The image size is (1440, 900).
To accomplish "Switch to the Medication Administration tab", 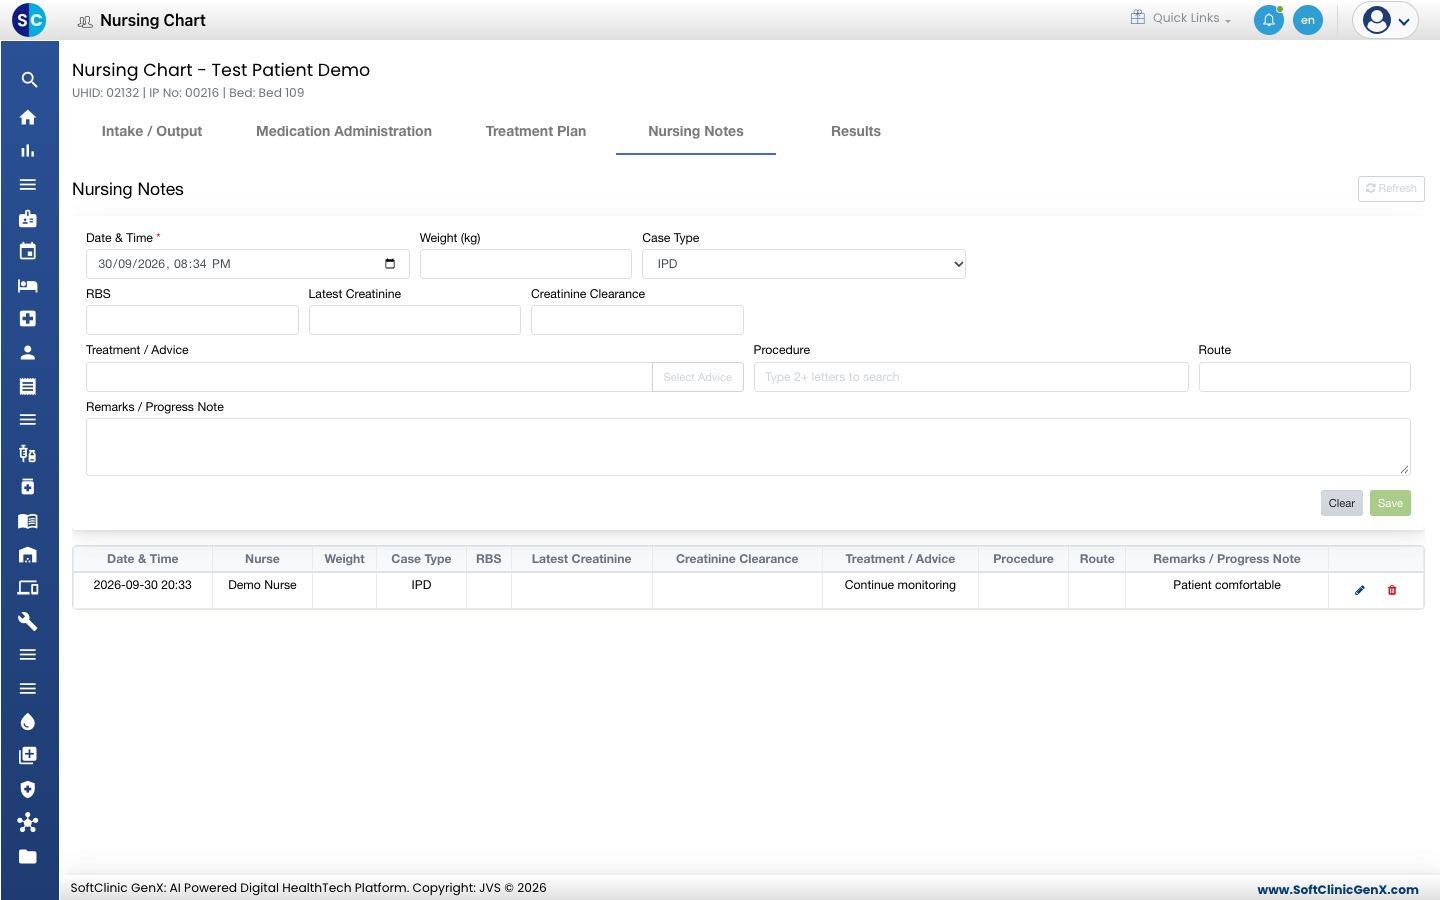I will (344, 131).
